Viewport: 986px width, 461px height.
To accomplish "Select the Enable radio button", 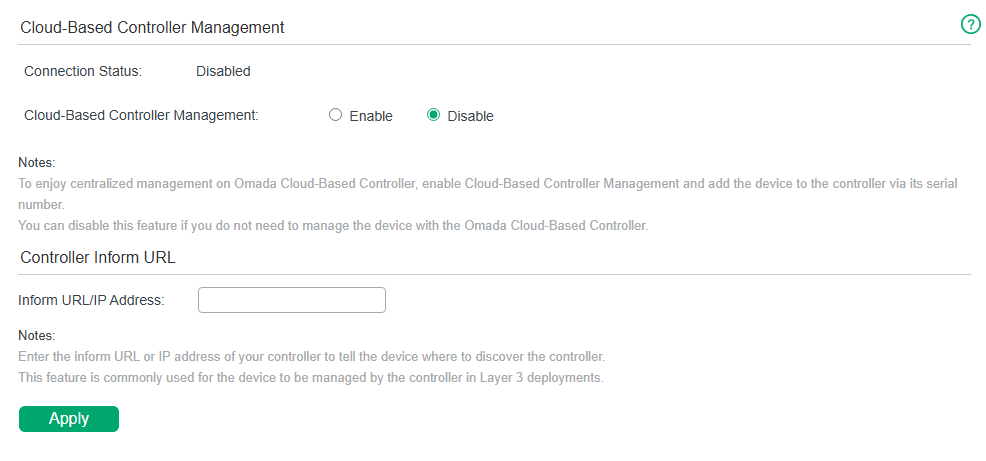I will tap(335, 115).
